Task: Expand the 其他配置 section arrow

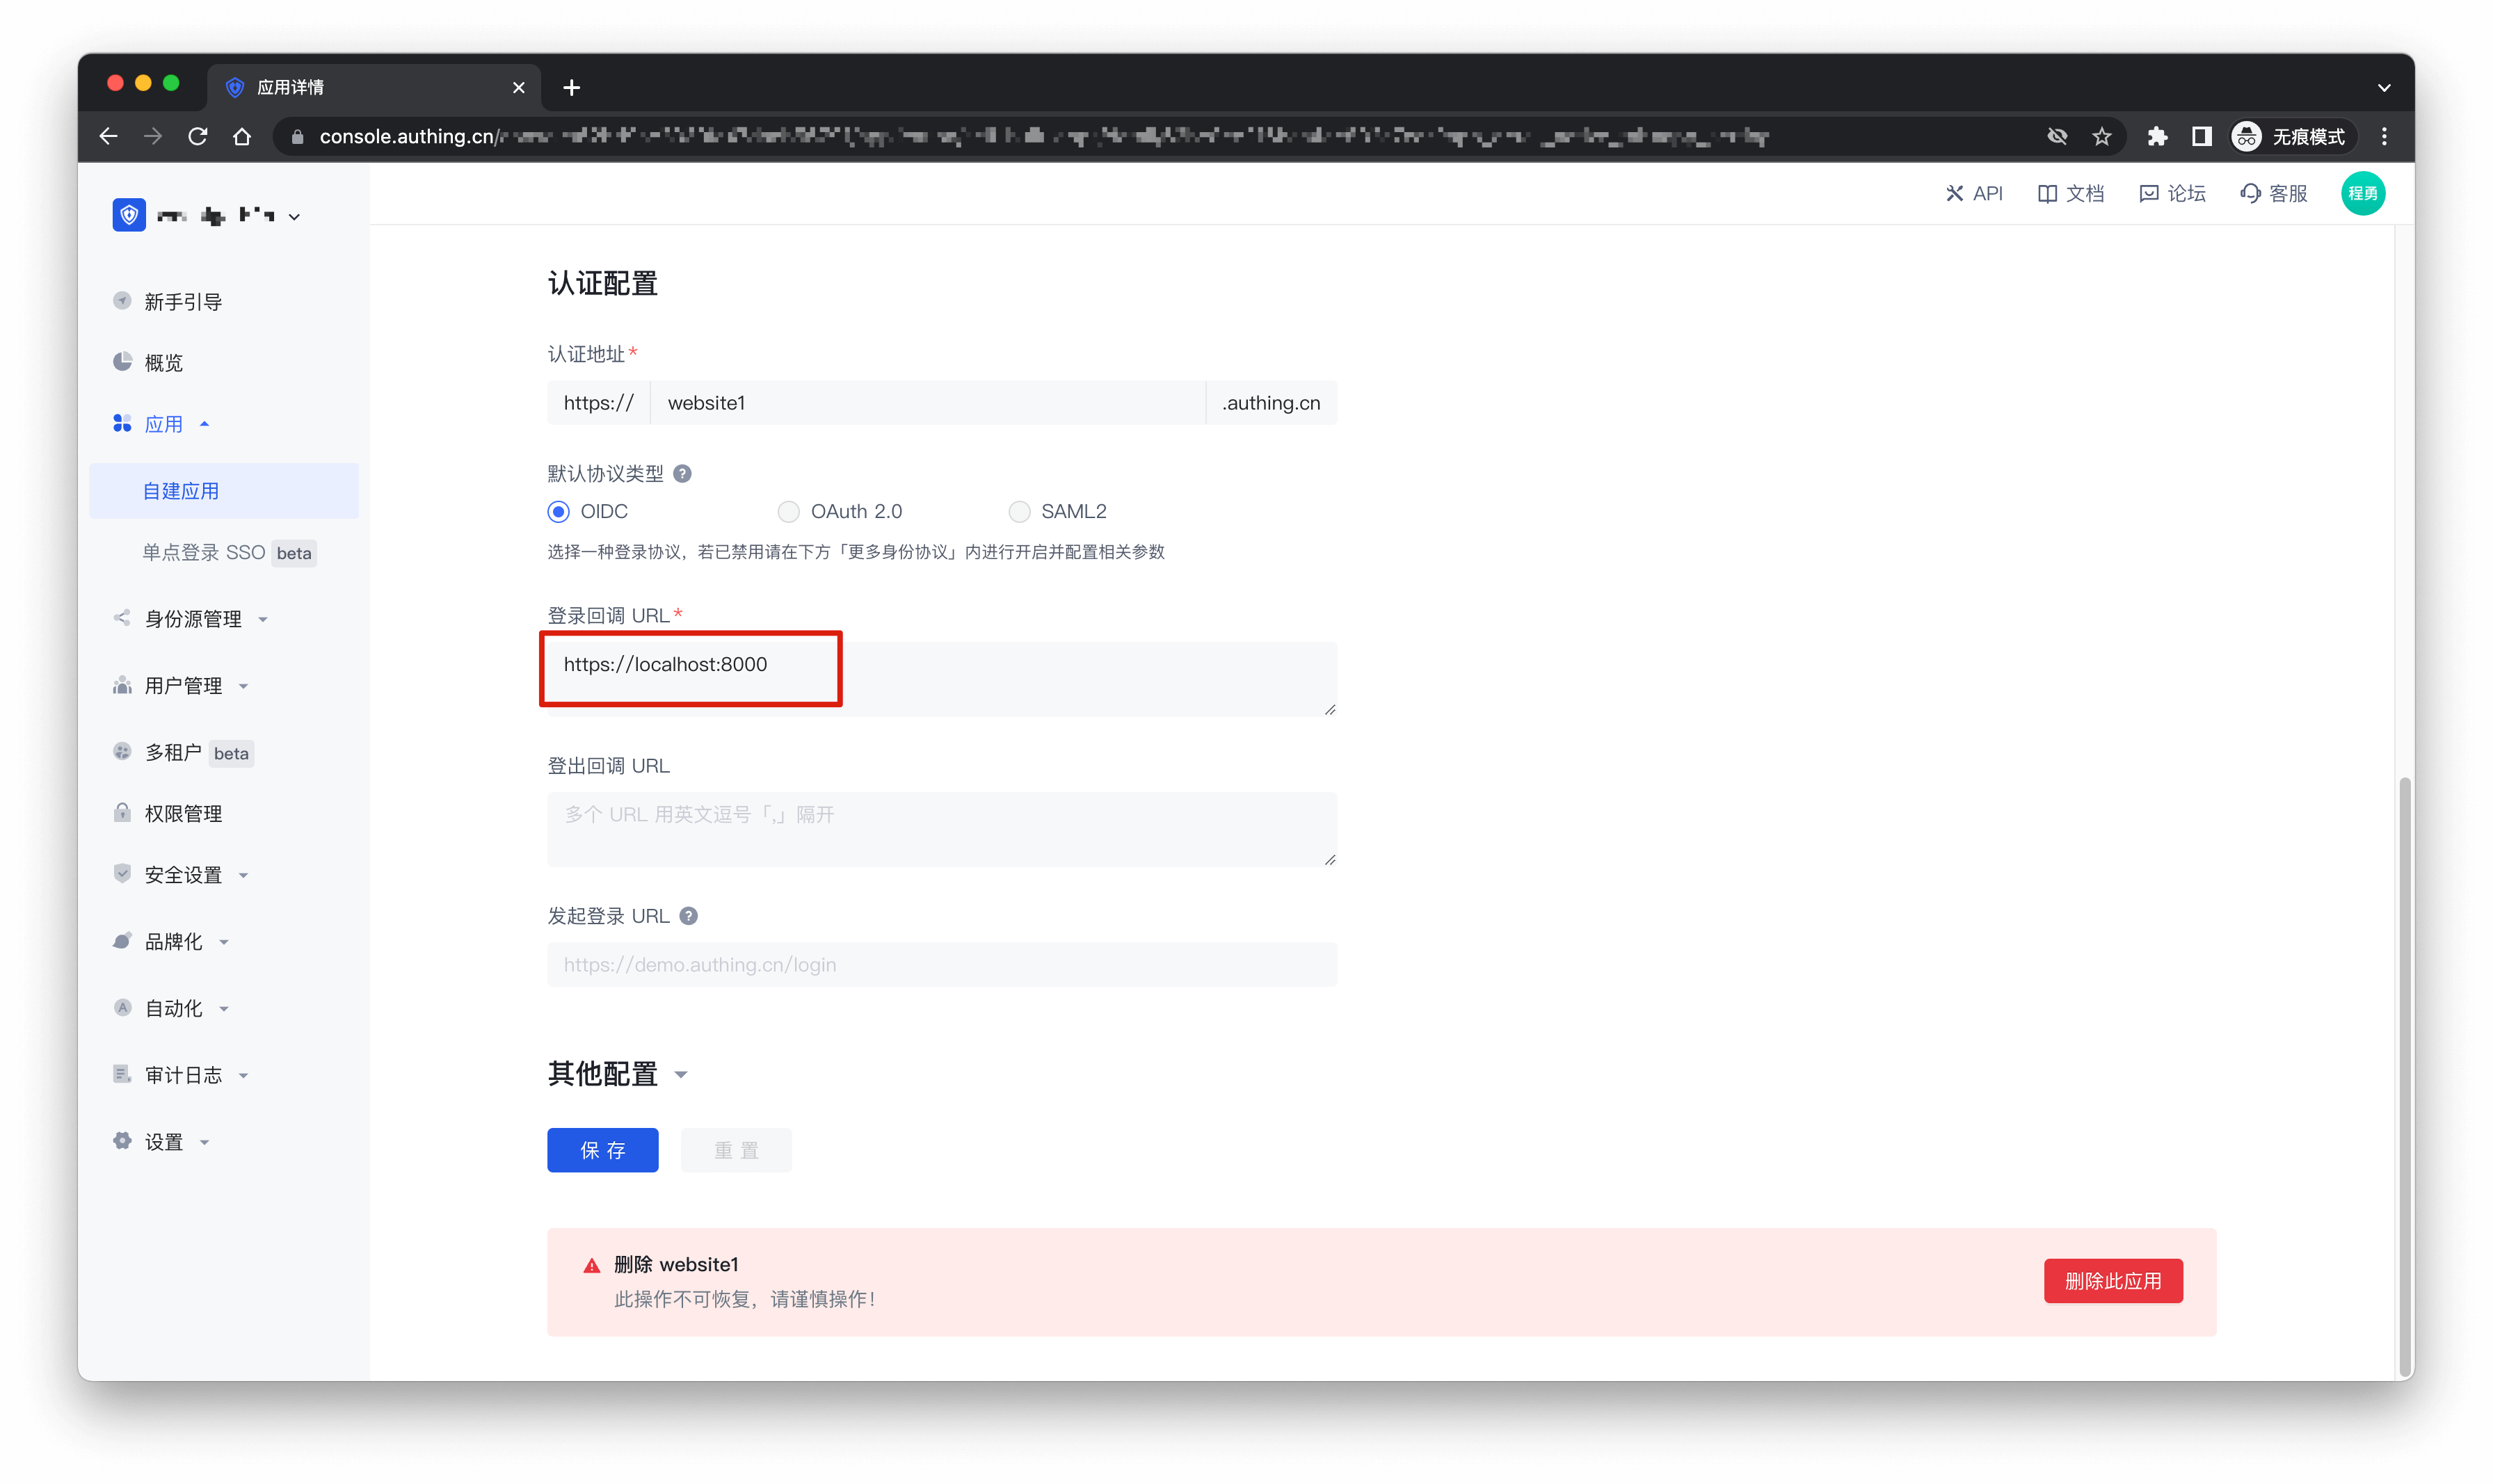Action: (681, 1075)
